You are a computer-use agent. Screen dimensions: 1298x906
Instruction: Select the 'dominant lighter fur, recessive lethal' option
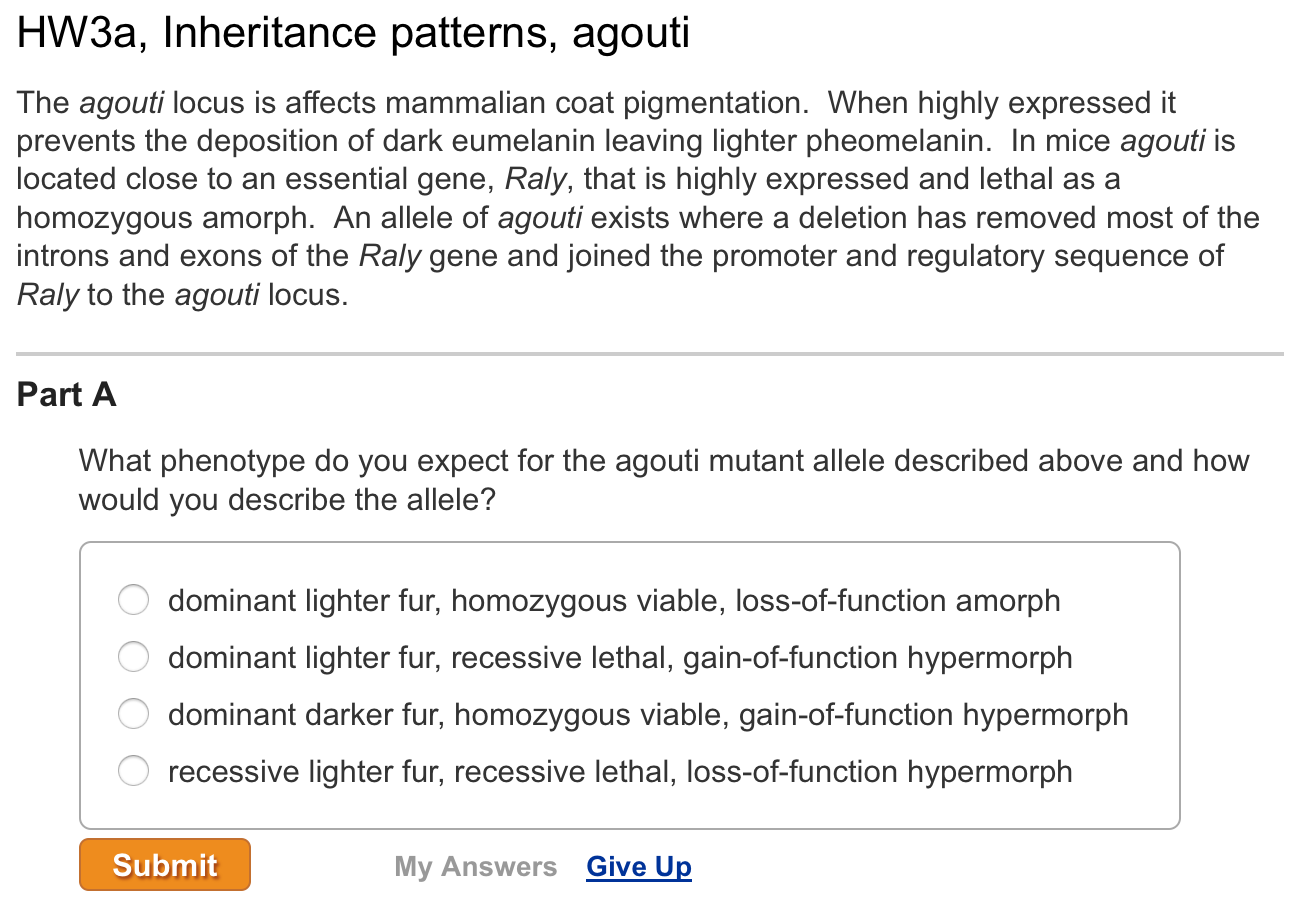point(133,657)
